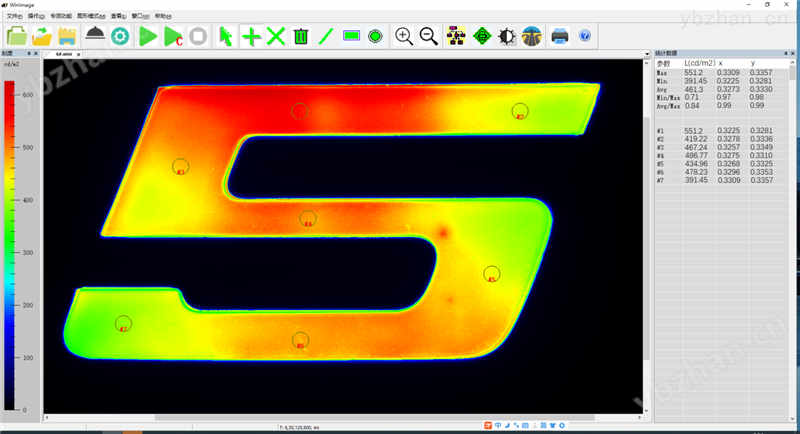Select the #3 row value 467.24
The width and height of the screenshot is (800, 434).
pos(695,147)
